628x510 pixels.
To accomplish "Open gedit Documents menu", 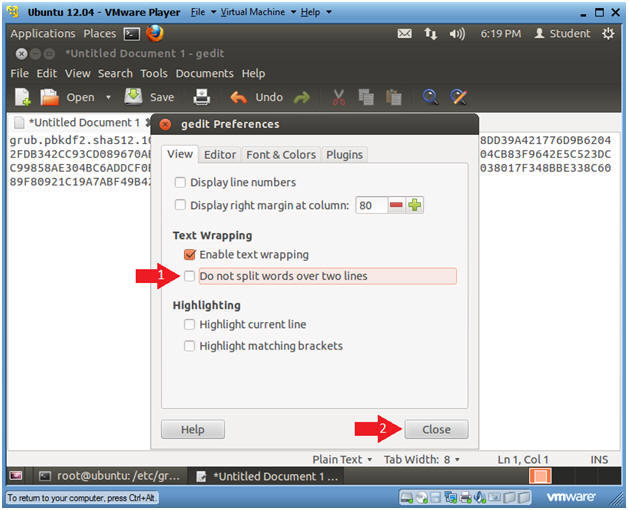I will point(205,73).
